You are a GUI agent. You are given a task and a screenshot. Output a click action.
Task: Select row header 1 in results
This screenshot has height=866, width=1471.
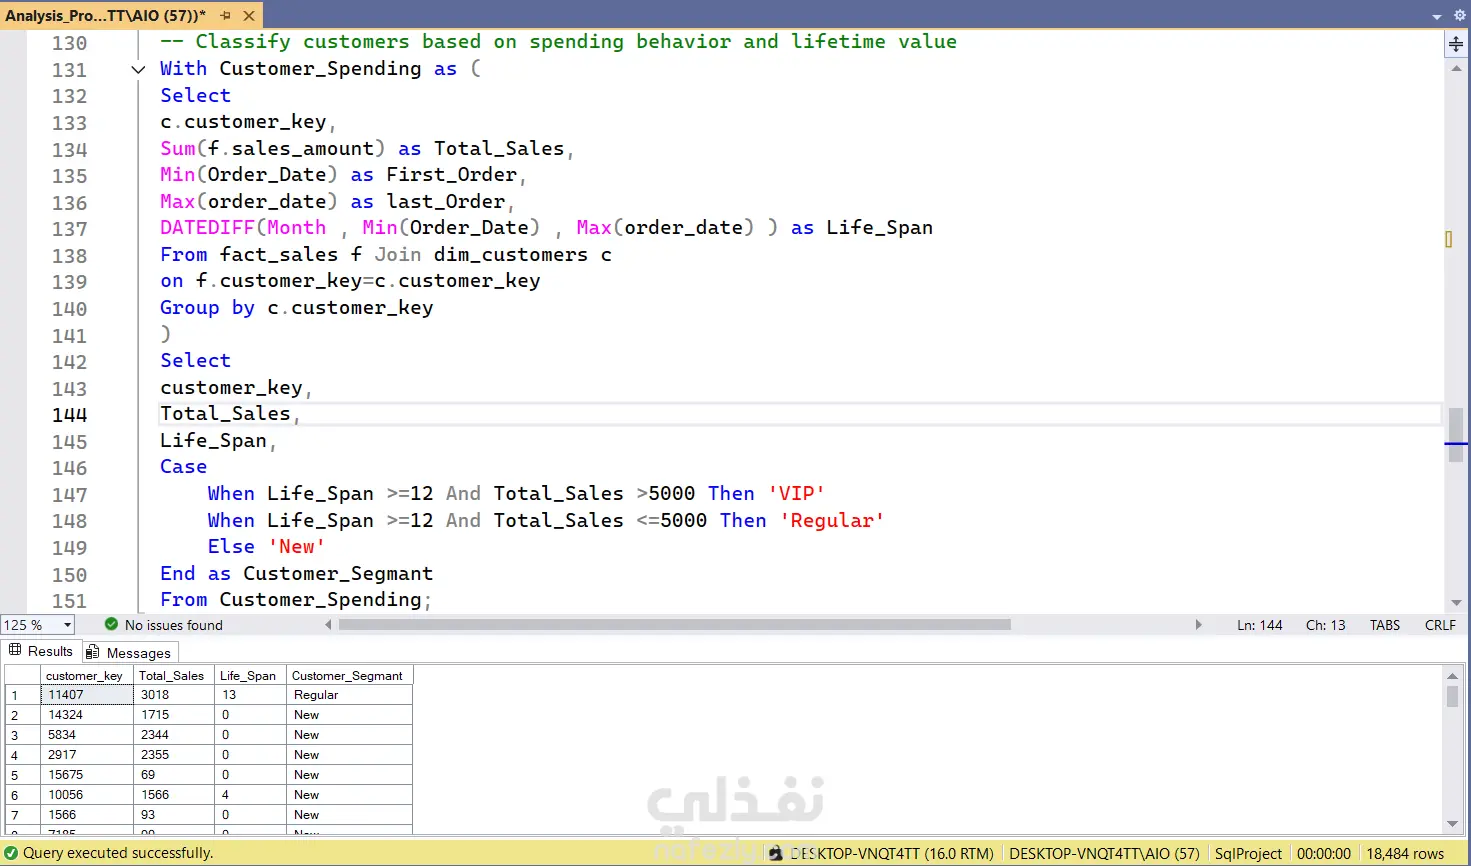pyautogui.click(x=22, y=695)
